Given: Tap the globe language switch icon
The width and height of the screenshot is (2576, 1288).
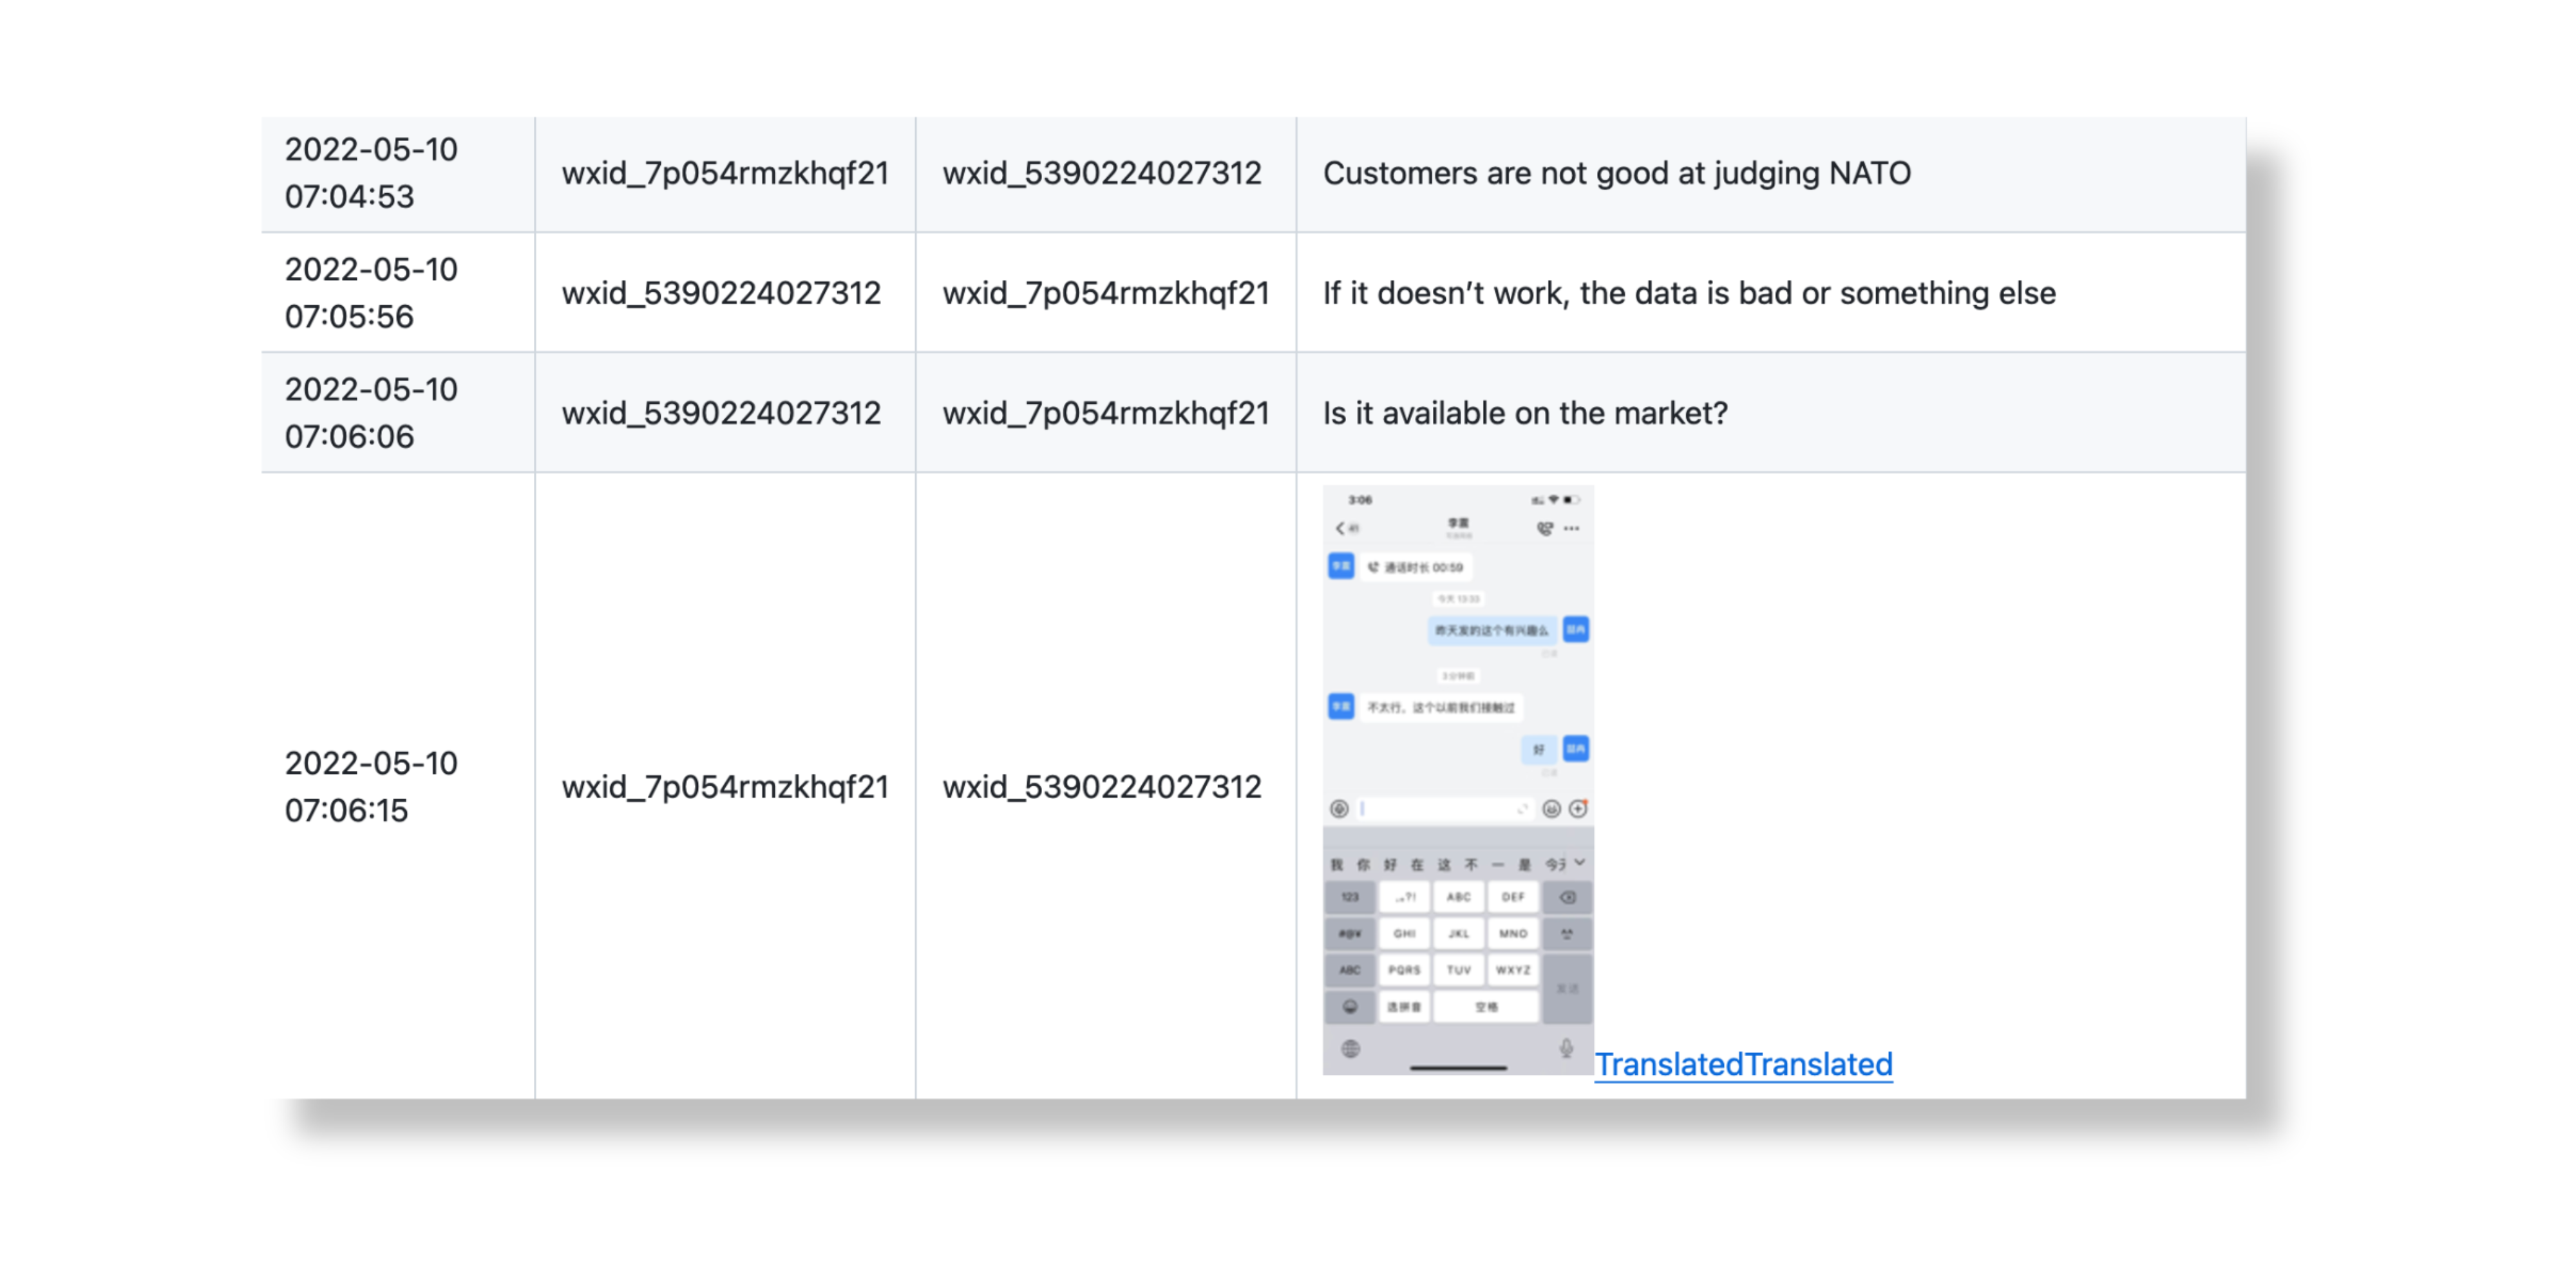Looking at the screenshot, I should (x=1350, y=1048).
